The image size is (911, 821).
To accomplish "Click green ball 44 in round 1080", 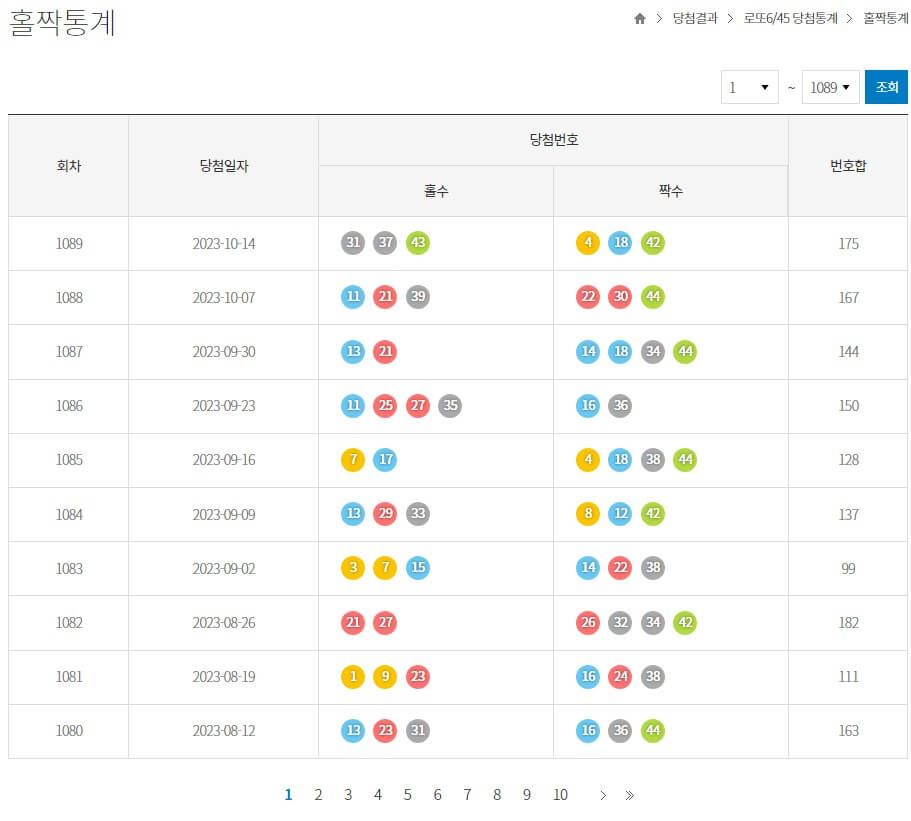I will click(x=653, y=730).
